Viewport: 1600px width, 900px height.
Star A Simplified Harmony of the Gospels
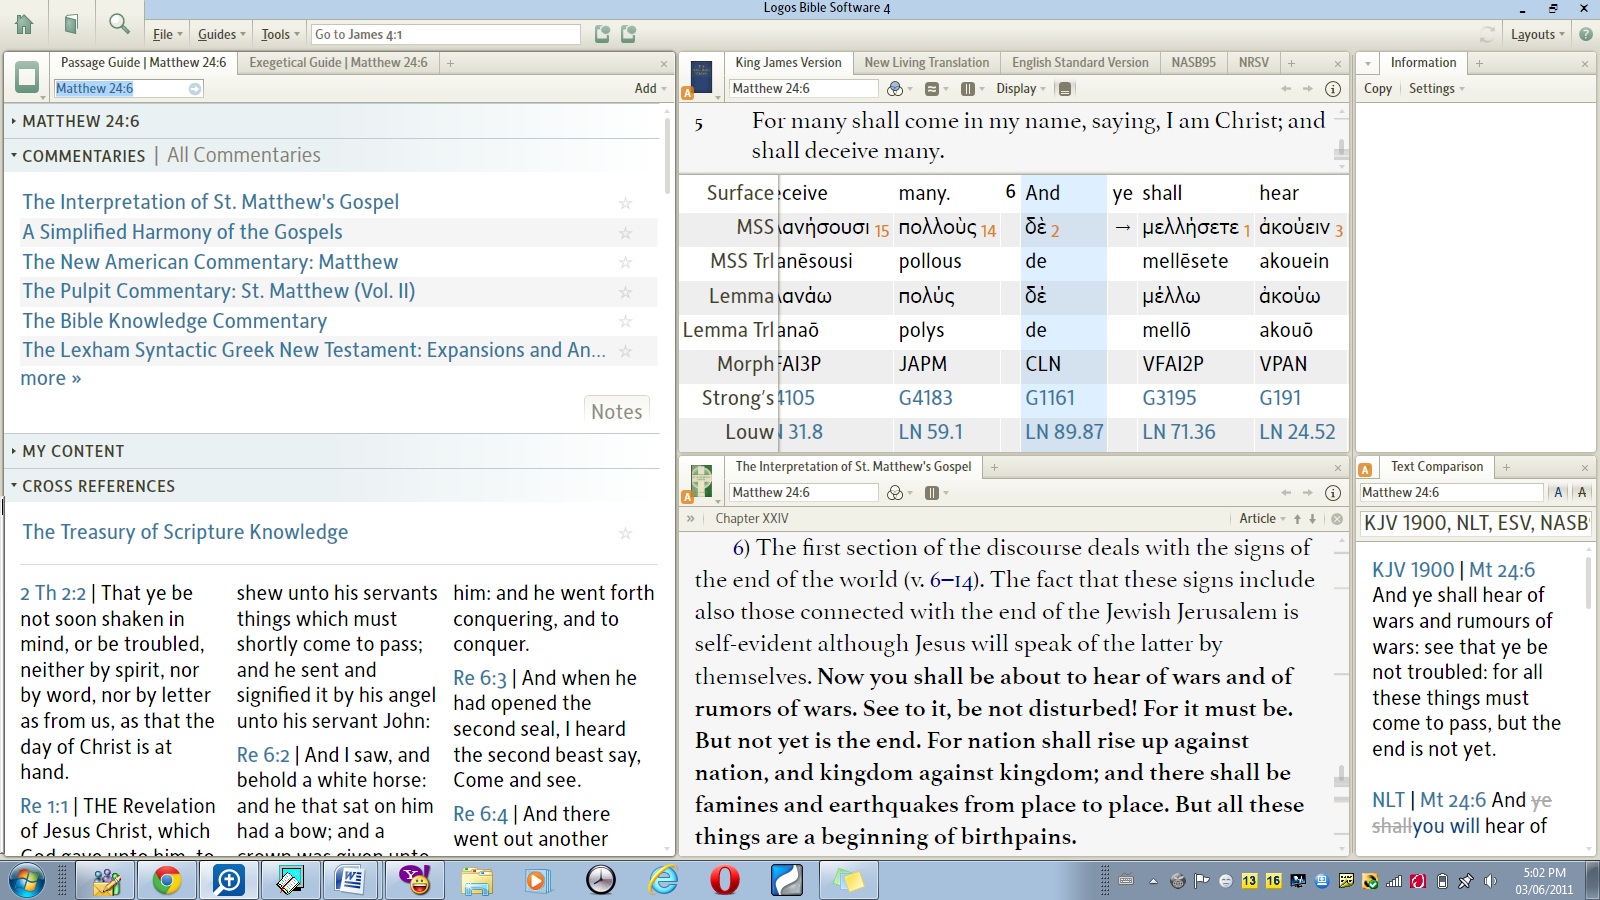[x=625, y=233]
